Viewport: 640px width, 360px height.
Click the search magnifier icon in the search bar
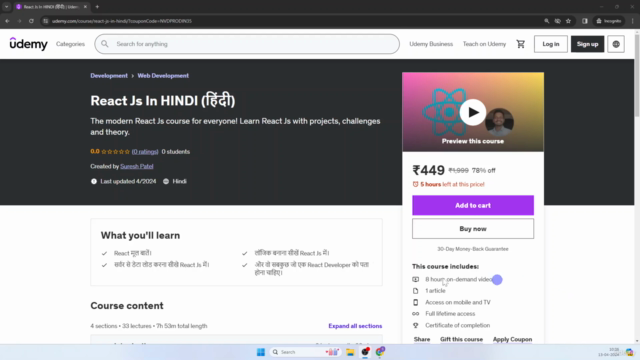click(x=105, y=44)
